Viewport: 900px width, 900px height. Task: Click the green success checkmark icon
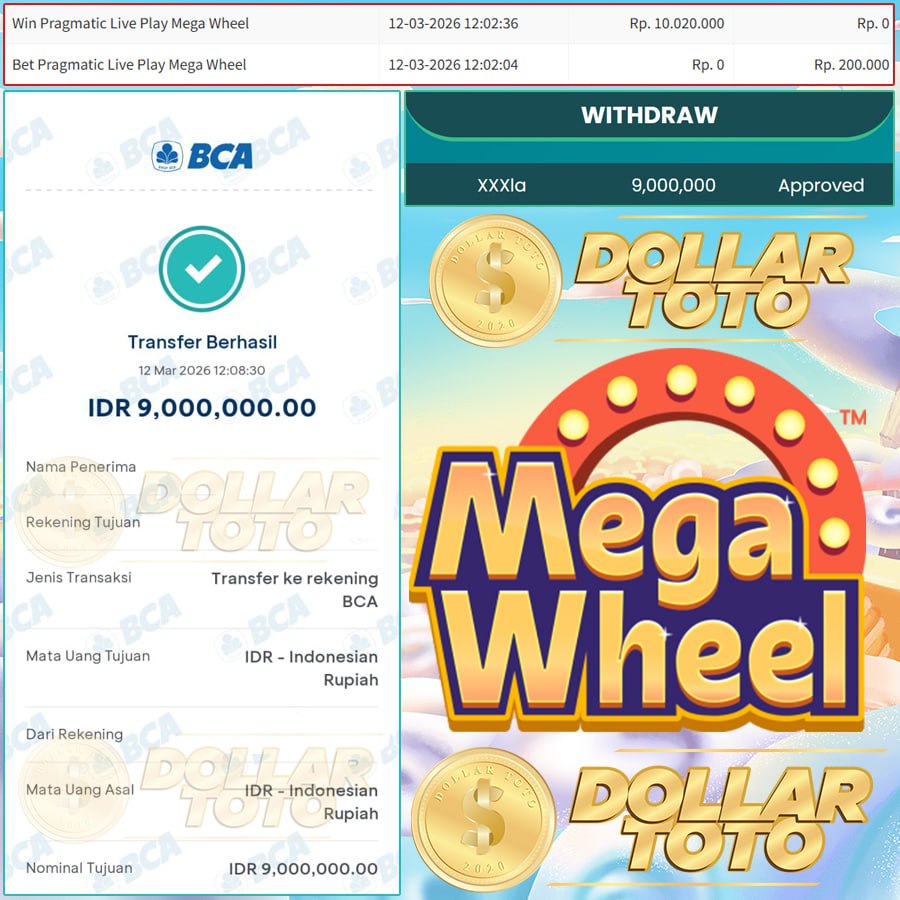point(202,269)
